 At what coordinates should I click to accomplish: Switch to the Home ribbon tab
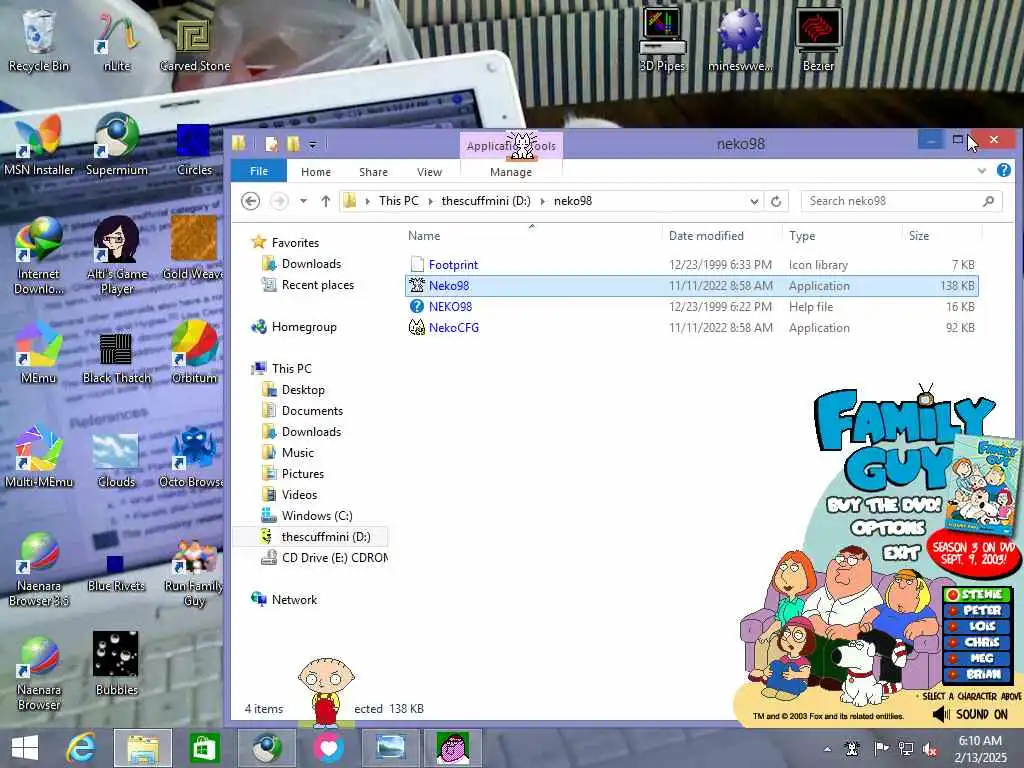[316, 172]
